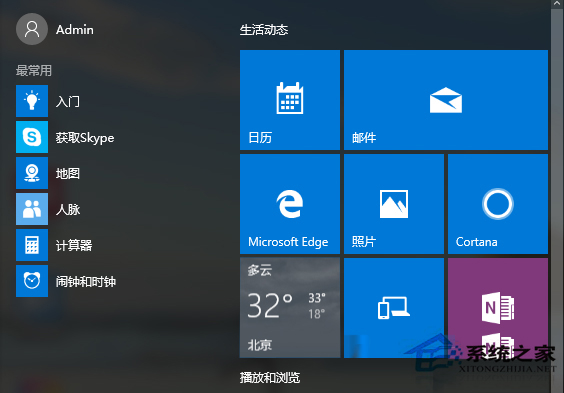Click the Admin username label
Image resolution: width=564 pixels, height=393 pixels.
click(x=75, y=30)
